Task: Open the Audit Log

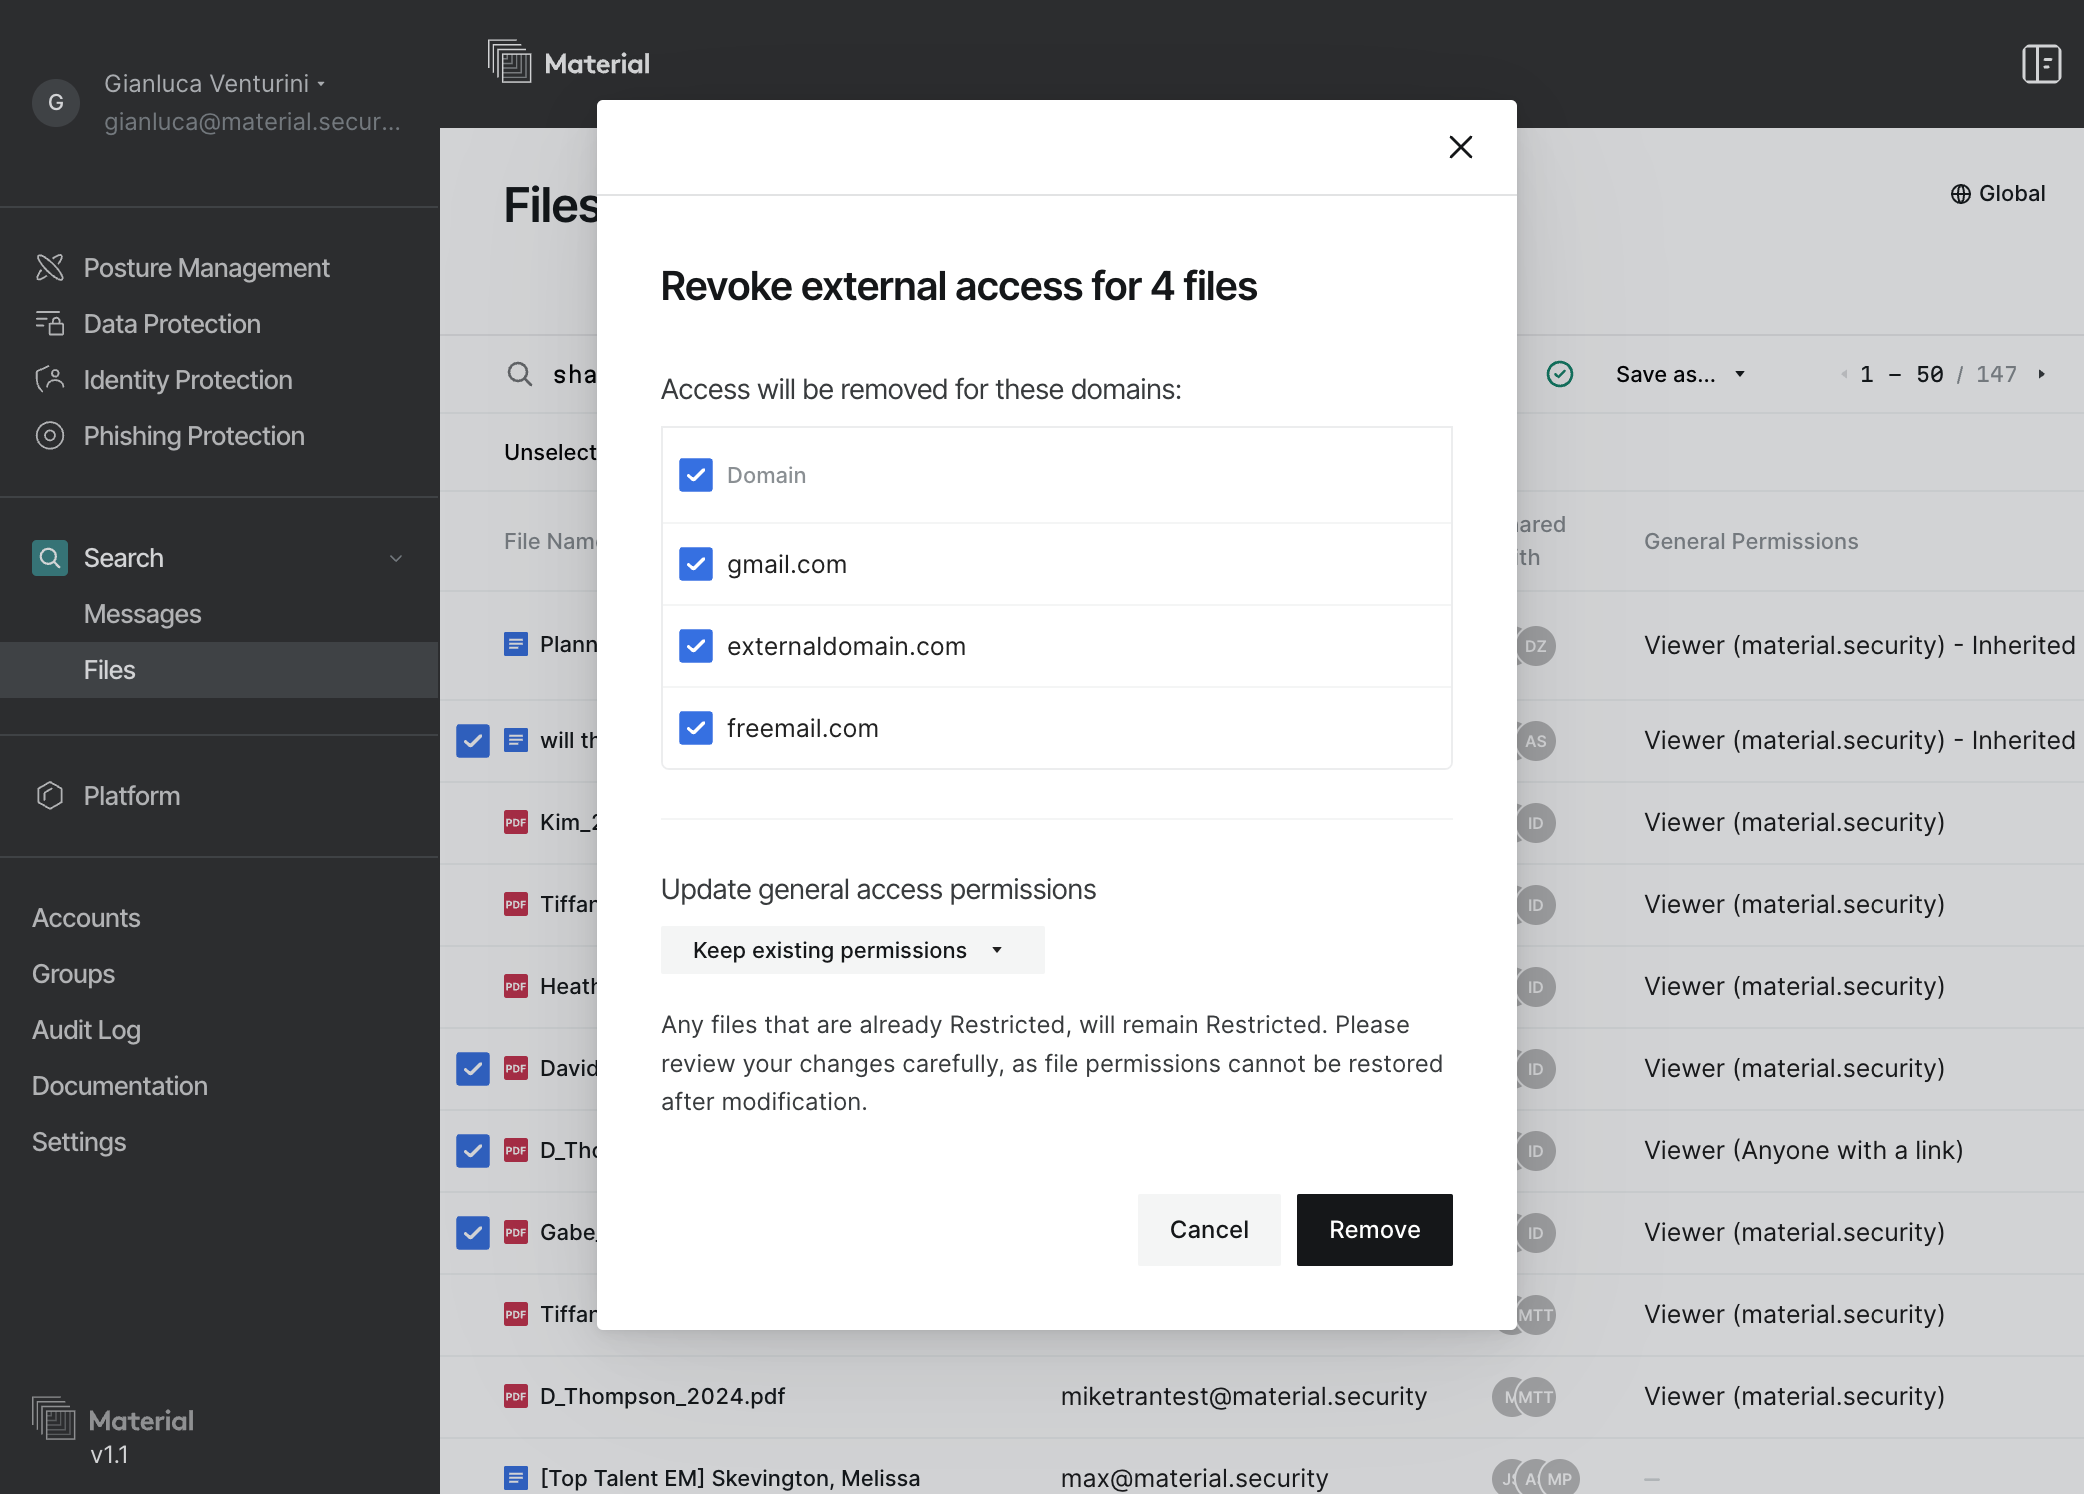Action: coord(86,1030)
